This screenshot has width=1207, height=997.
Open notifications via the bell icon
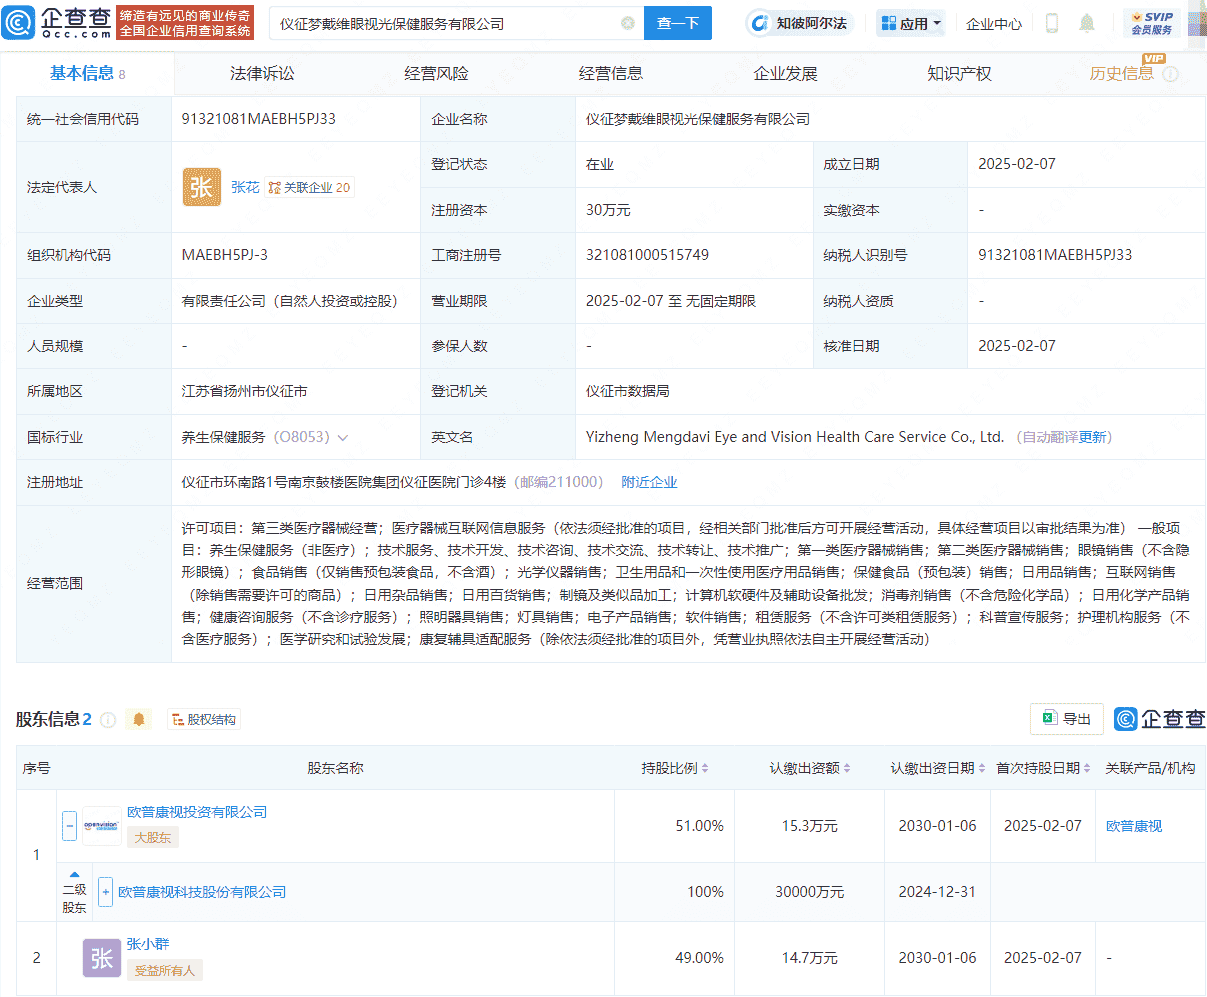pos(1085,21)
